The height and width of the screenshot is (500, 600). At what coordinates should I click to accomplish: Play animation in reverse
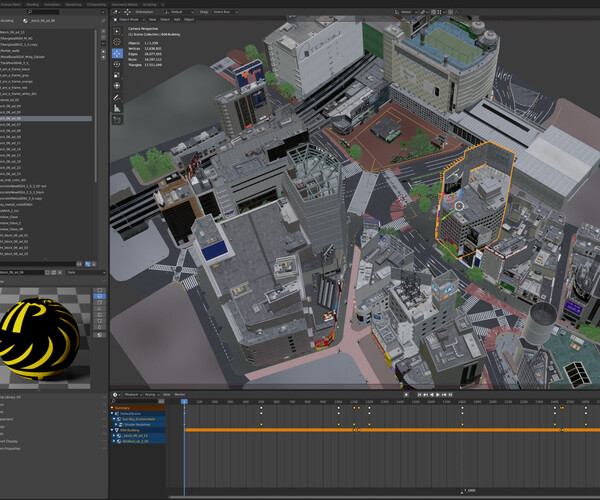(432, 394)
